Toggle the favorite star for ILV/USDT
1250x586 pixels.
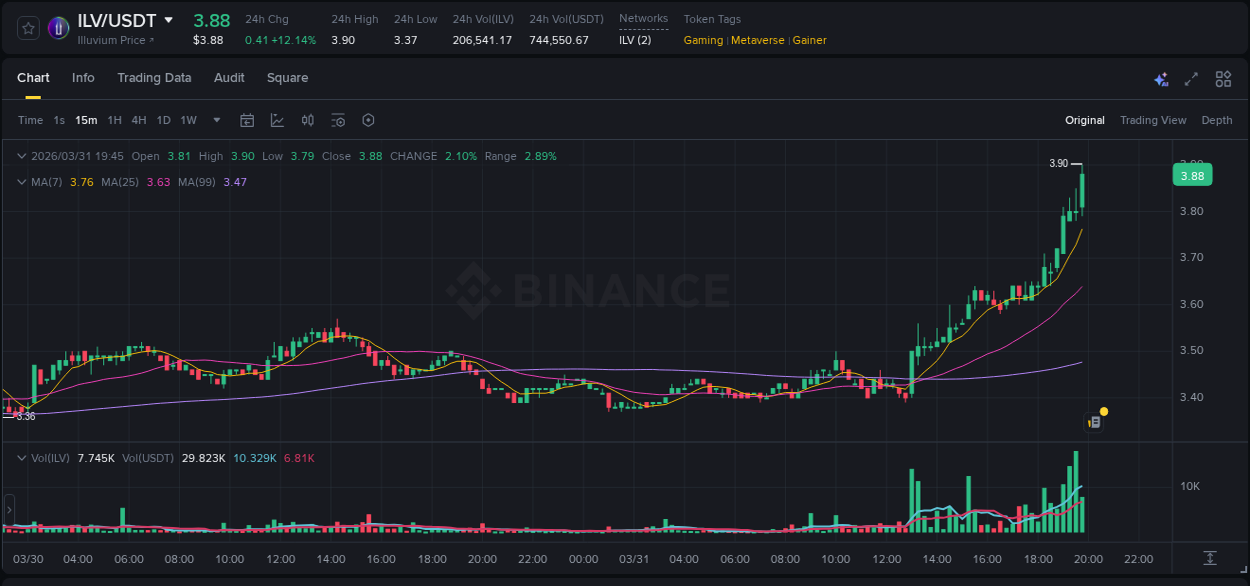pyautogui.click(x=27, y=27)
